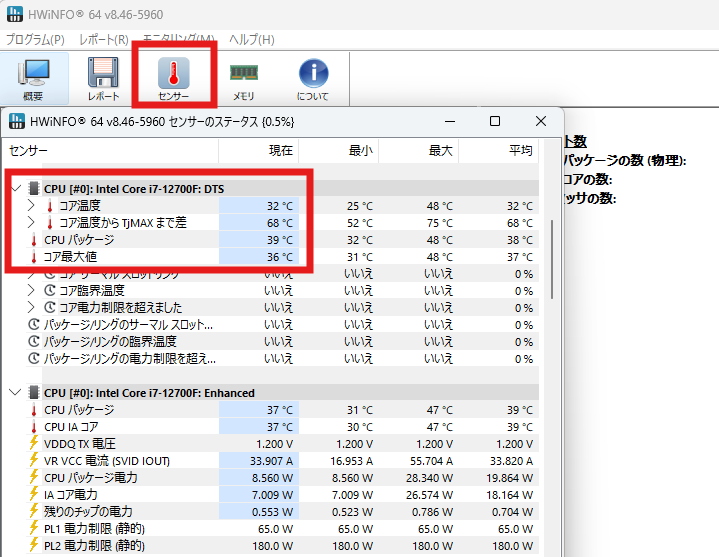Open the 概要 summary toolbar button
Image resolution: width=719 pixels, height=557 pixels.
34,78
